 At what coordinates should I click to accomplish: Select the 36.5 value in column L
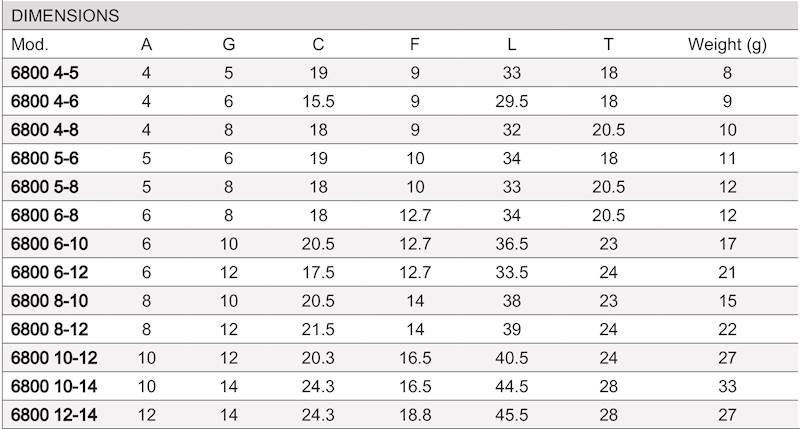(512, 244)
